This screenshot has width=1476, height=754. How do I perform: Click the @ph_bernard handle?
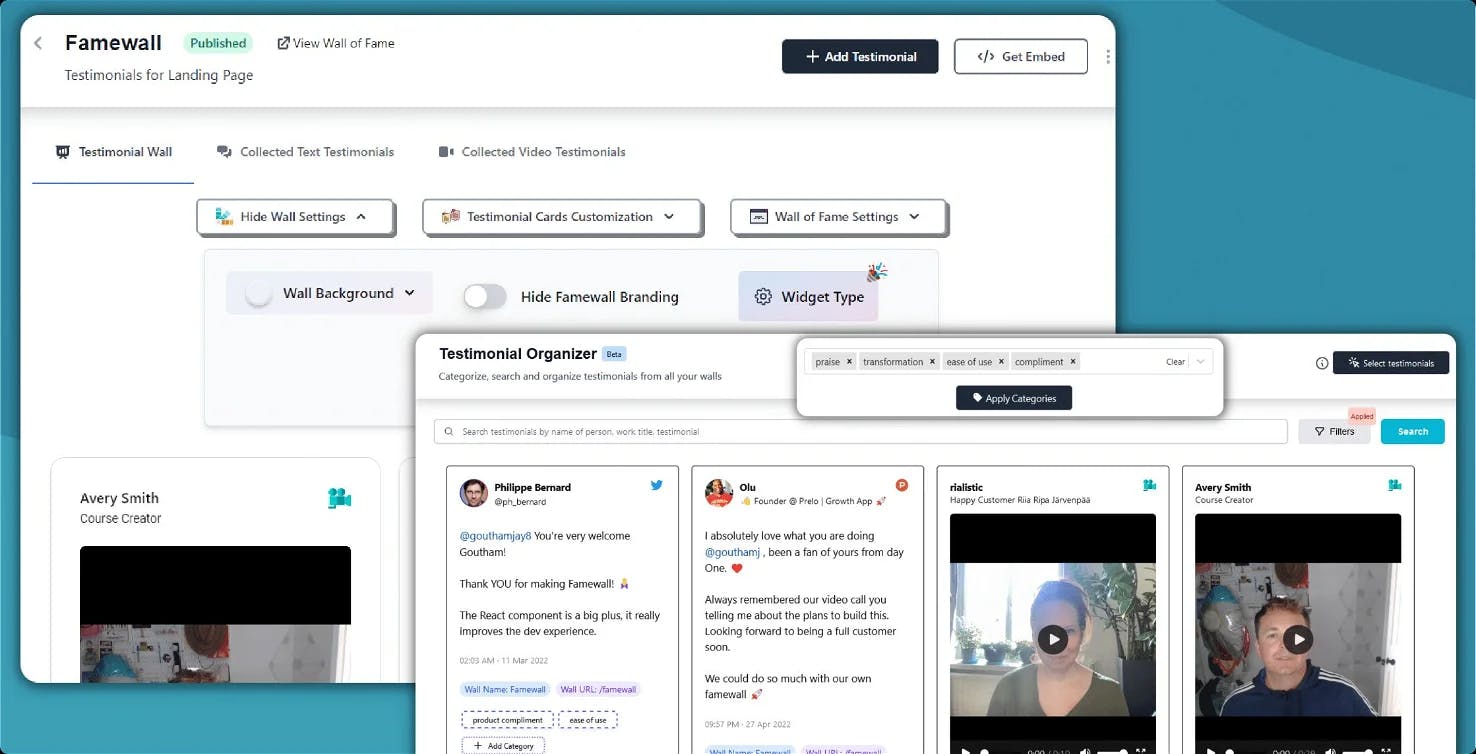coord(518,500)
